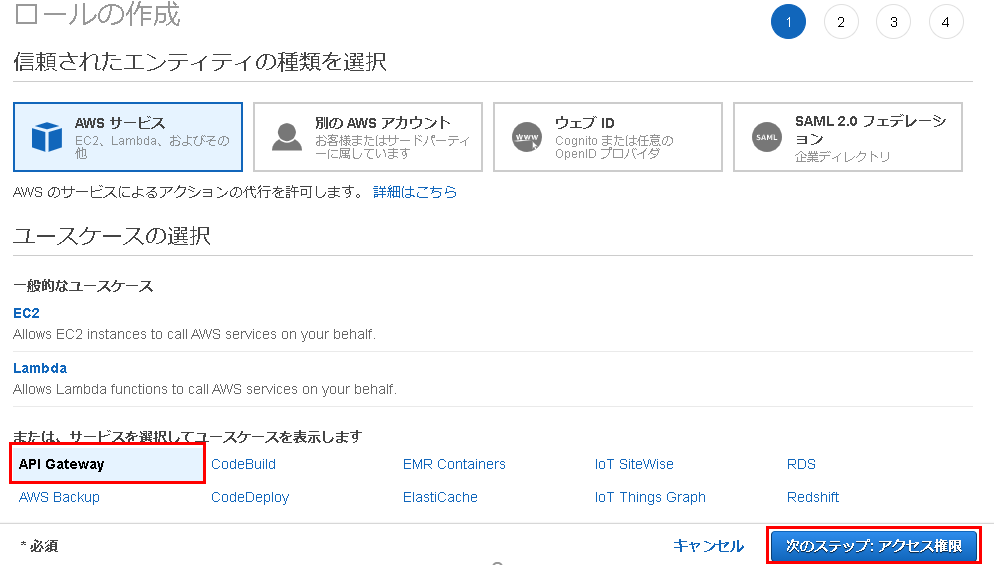This screenshot has height=565, width=994.
Task: Select CodeBuild service
Action: pyautogui.click(x=243, y=464)
